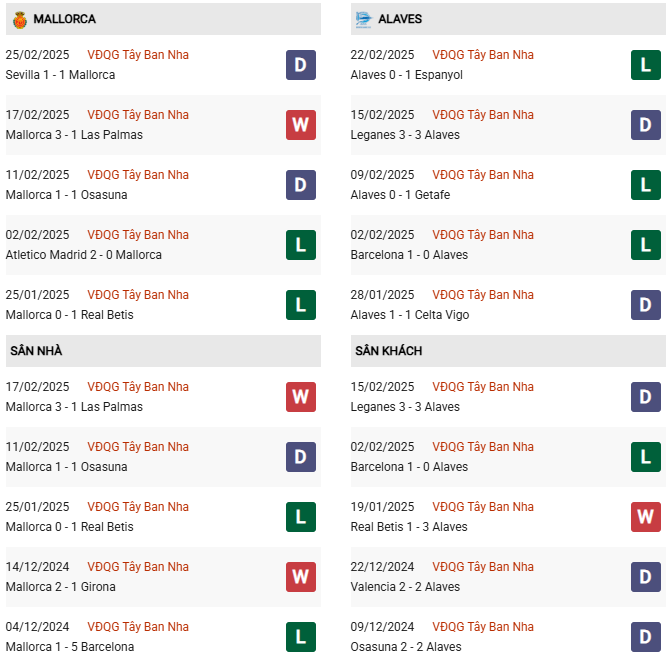Click the red W badge beside 17/02/2025 Mallorca form row
Viewport: 666px width, 659px height.
click(300, 125)
